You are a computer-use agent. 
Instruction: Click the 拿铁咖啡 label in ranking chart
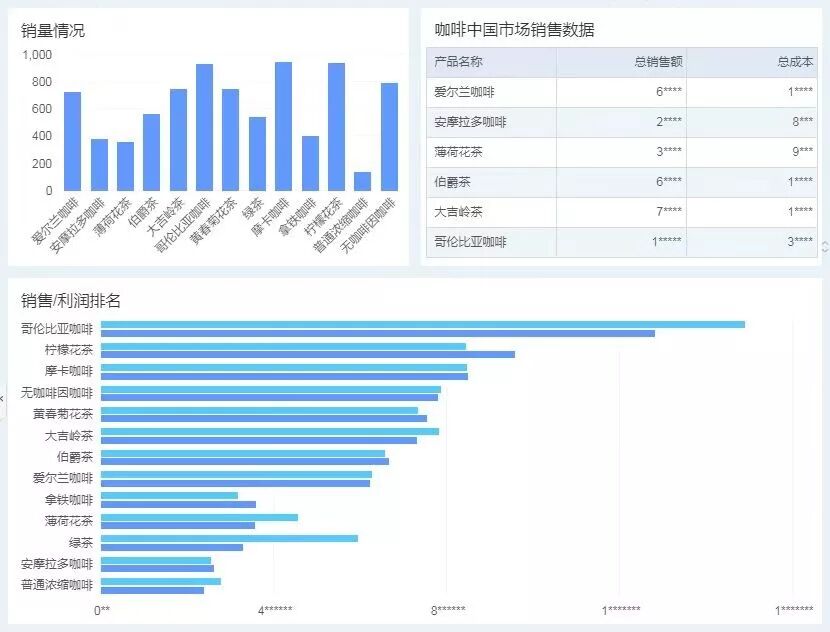(69, 500)
